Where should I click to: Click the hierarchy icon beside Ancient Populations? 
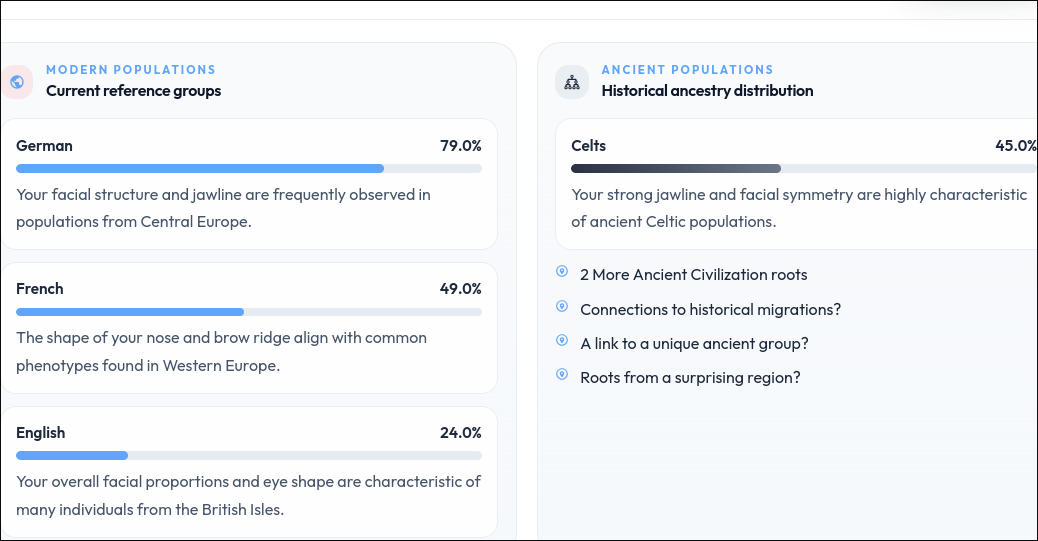[x=572, y=82]
